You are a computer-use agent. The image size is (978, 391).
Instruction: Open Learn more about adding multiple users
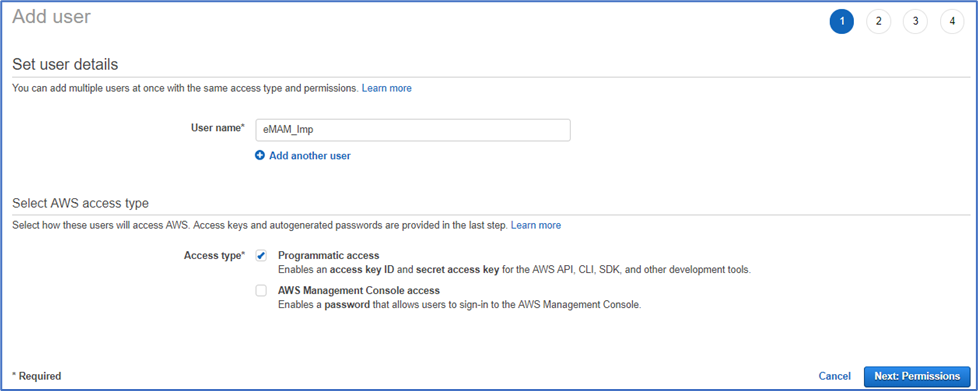click(387, 89)
